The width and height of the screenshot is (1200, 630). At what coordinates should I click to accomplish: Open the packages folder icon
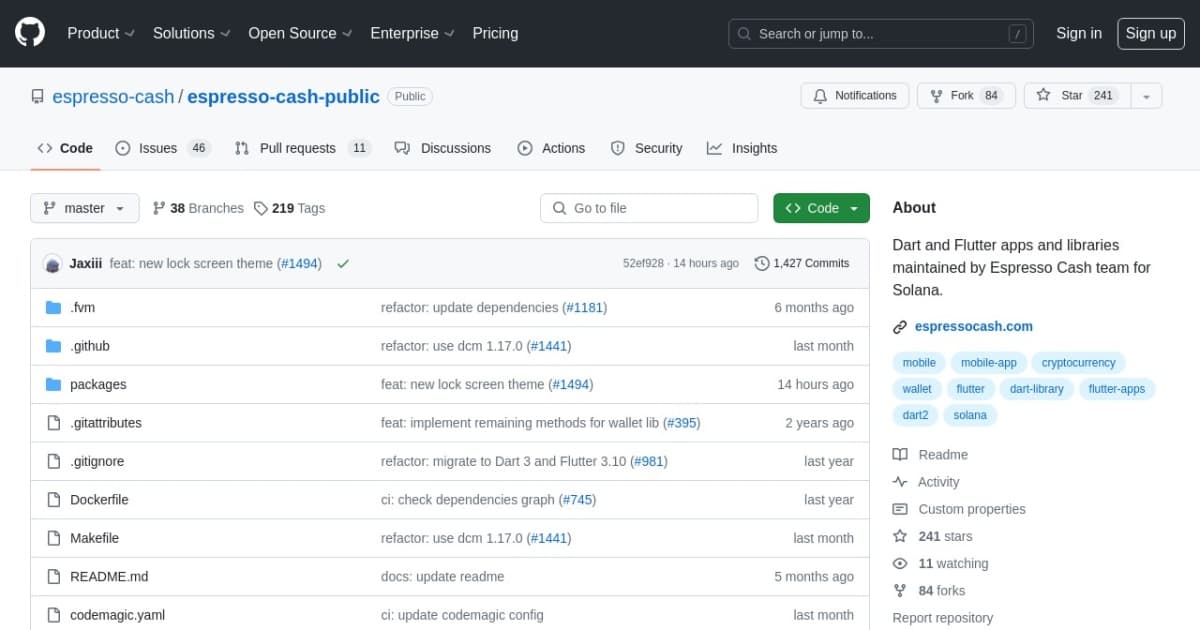pos(54,384)
